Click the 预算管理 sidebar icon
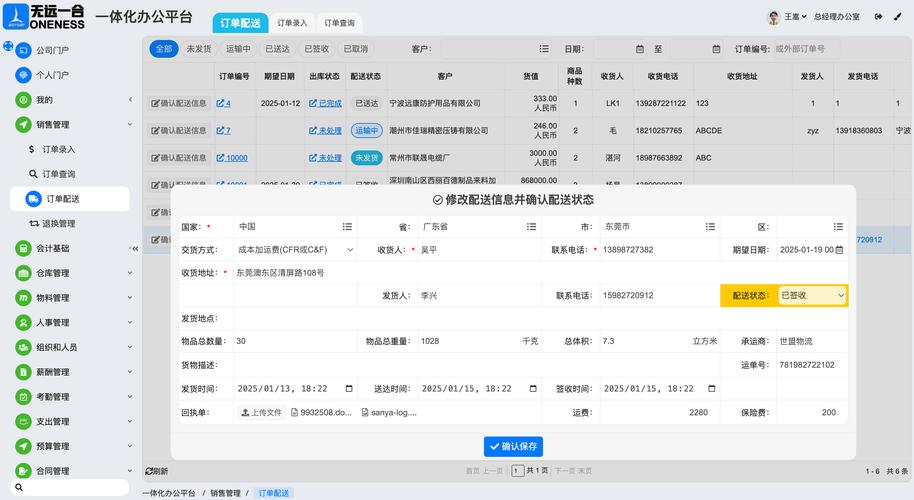Viewport: 914px width, 500px height. [23, 446]
